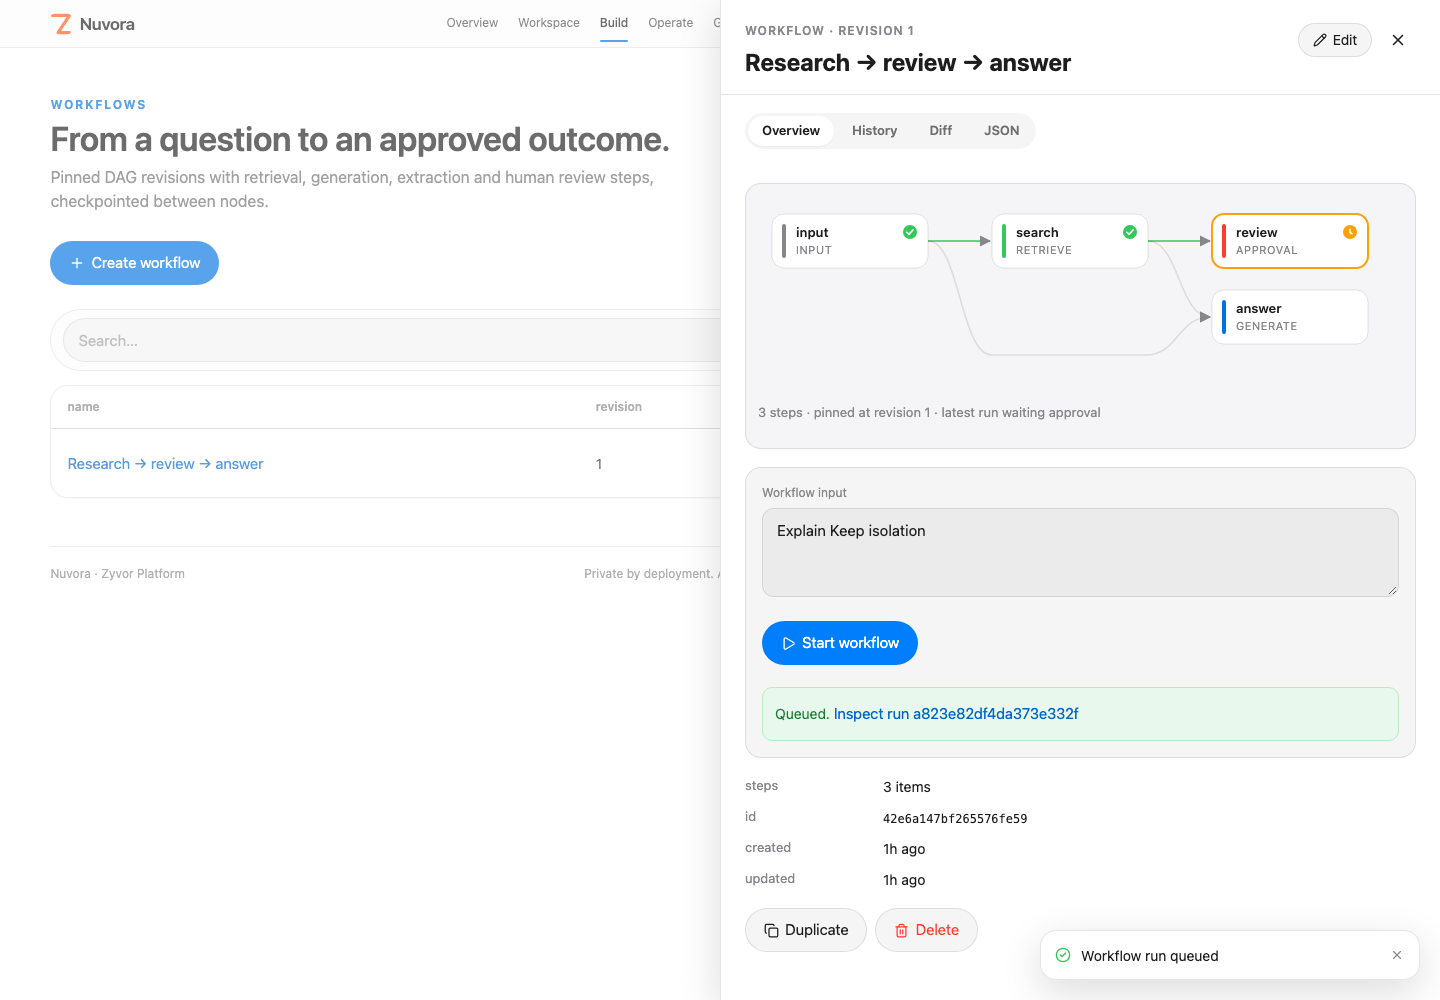The width and height of the screenshot is (1440, 1000).
Task: Click the orange clock on review node
Action: pos(1350,232)
